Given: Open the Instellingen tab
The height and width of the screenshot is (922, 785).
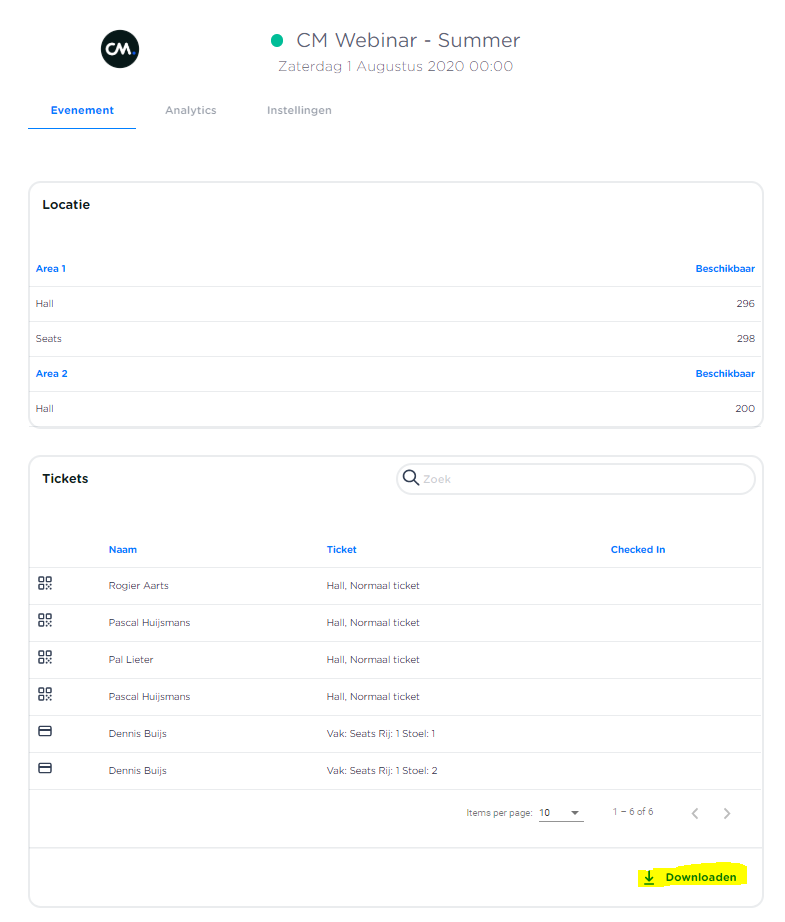Looking at the screenshot, I should point(299,110).
